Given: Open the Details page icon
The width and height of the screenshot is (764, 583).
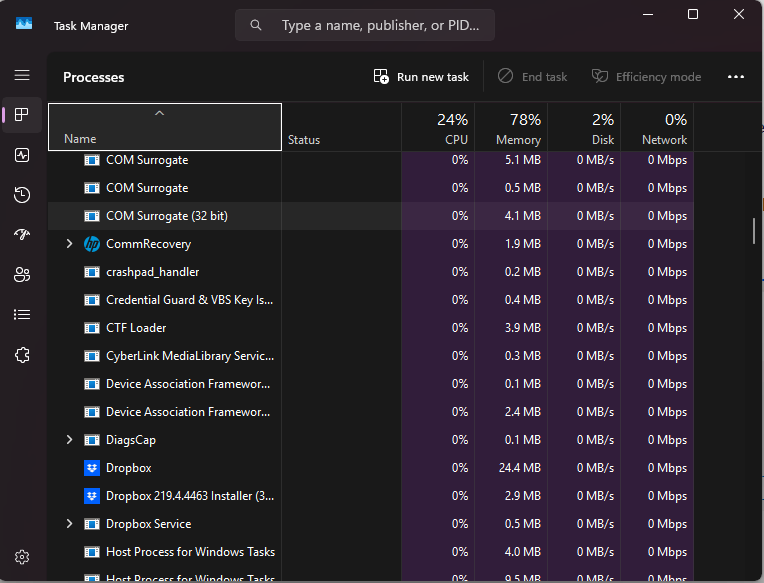Looking at the screenshot, I should (22, 315).
